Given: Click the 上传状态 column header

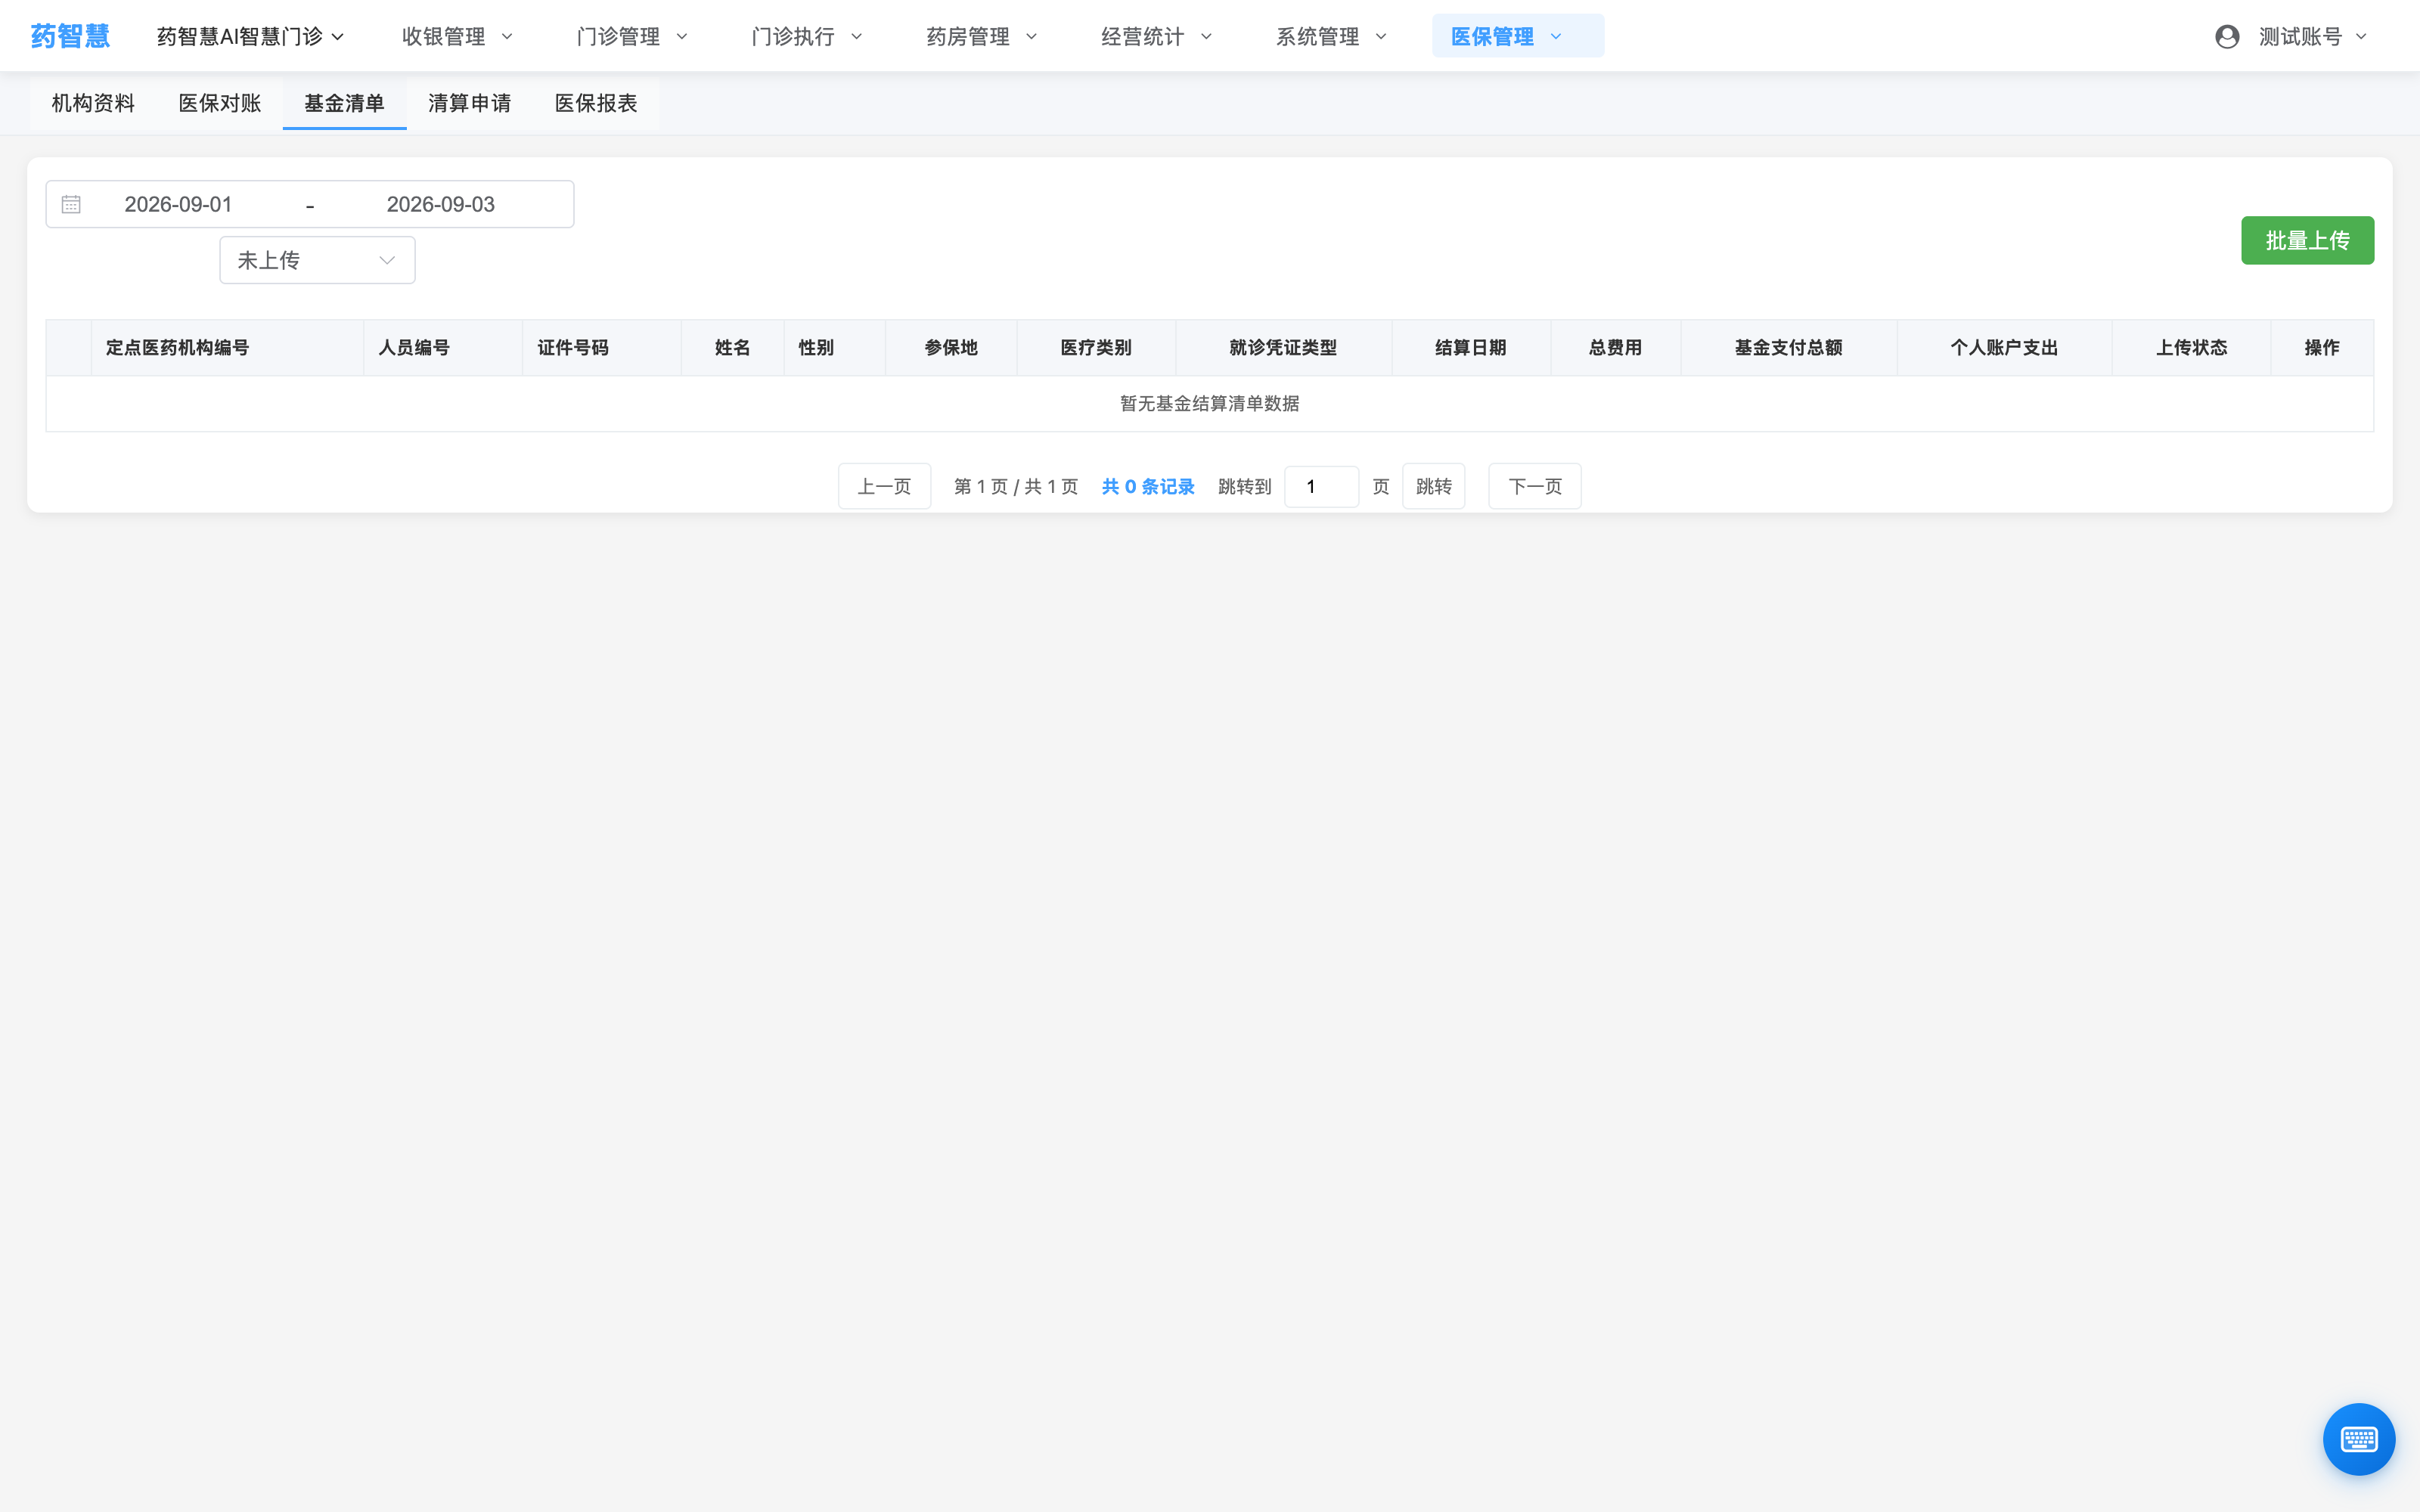Looking at the screenshot, I should (x=2191, y=348).
